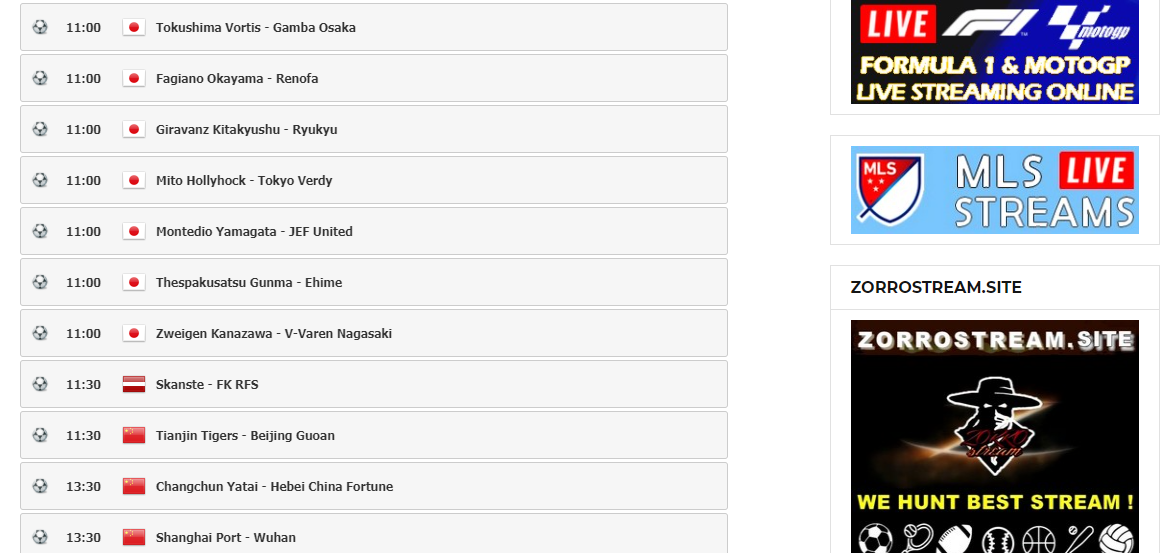Click the China flag beside Changchun Yatai
Image resolution: width=1166 pixels, height=553 pixels.
tap(134, 486)
